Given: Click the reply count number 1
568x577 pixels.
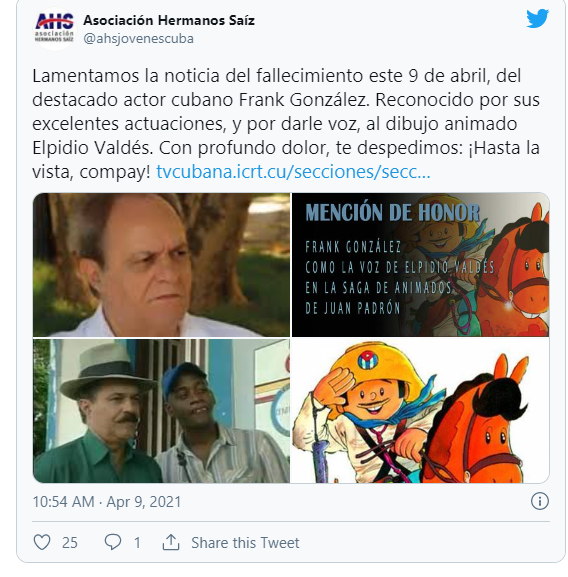Looking at the screenshot, I should pyautogui.click(x=137, y=543).
